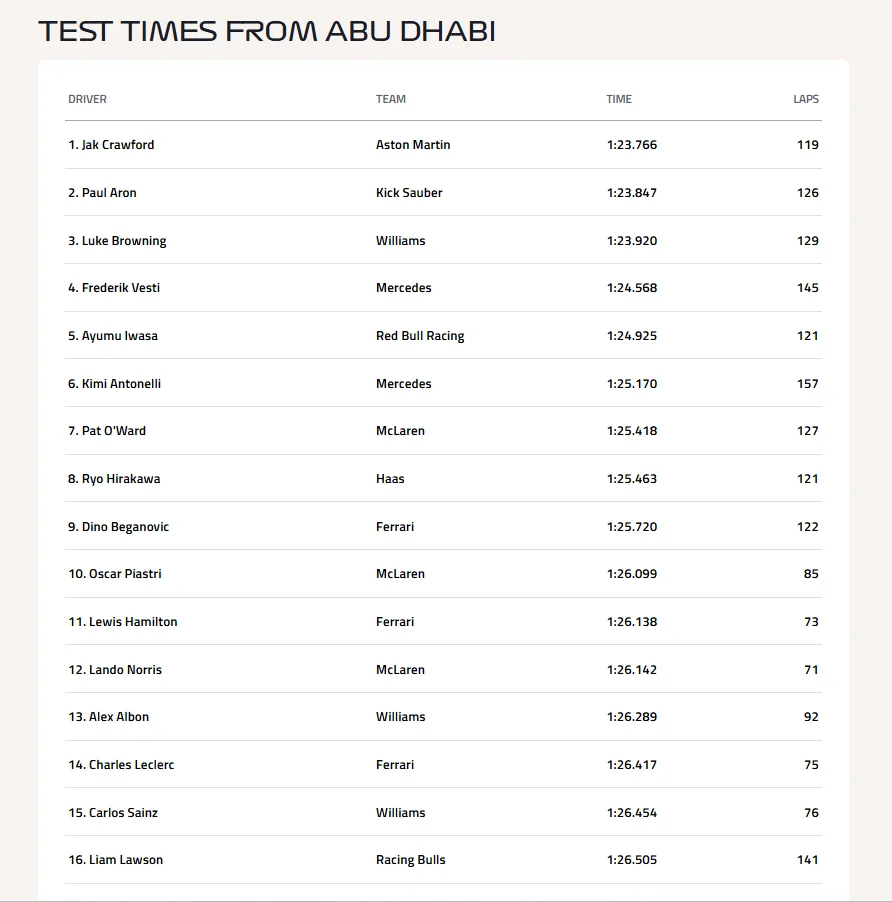Click Alex Albon's 92 laps count
The image size is (892, 902).
(811, 717)
